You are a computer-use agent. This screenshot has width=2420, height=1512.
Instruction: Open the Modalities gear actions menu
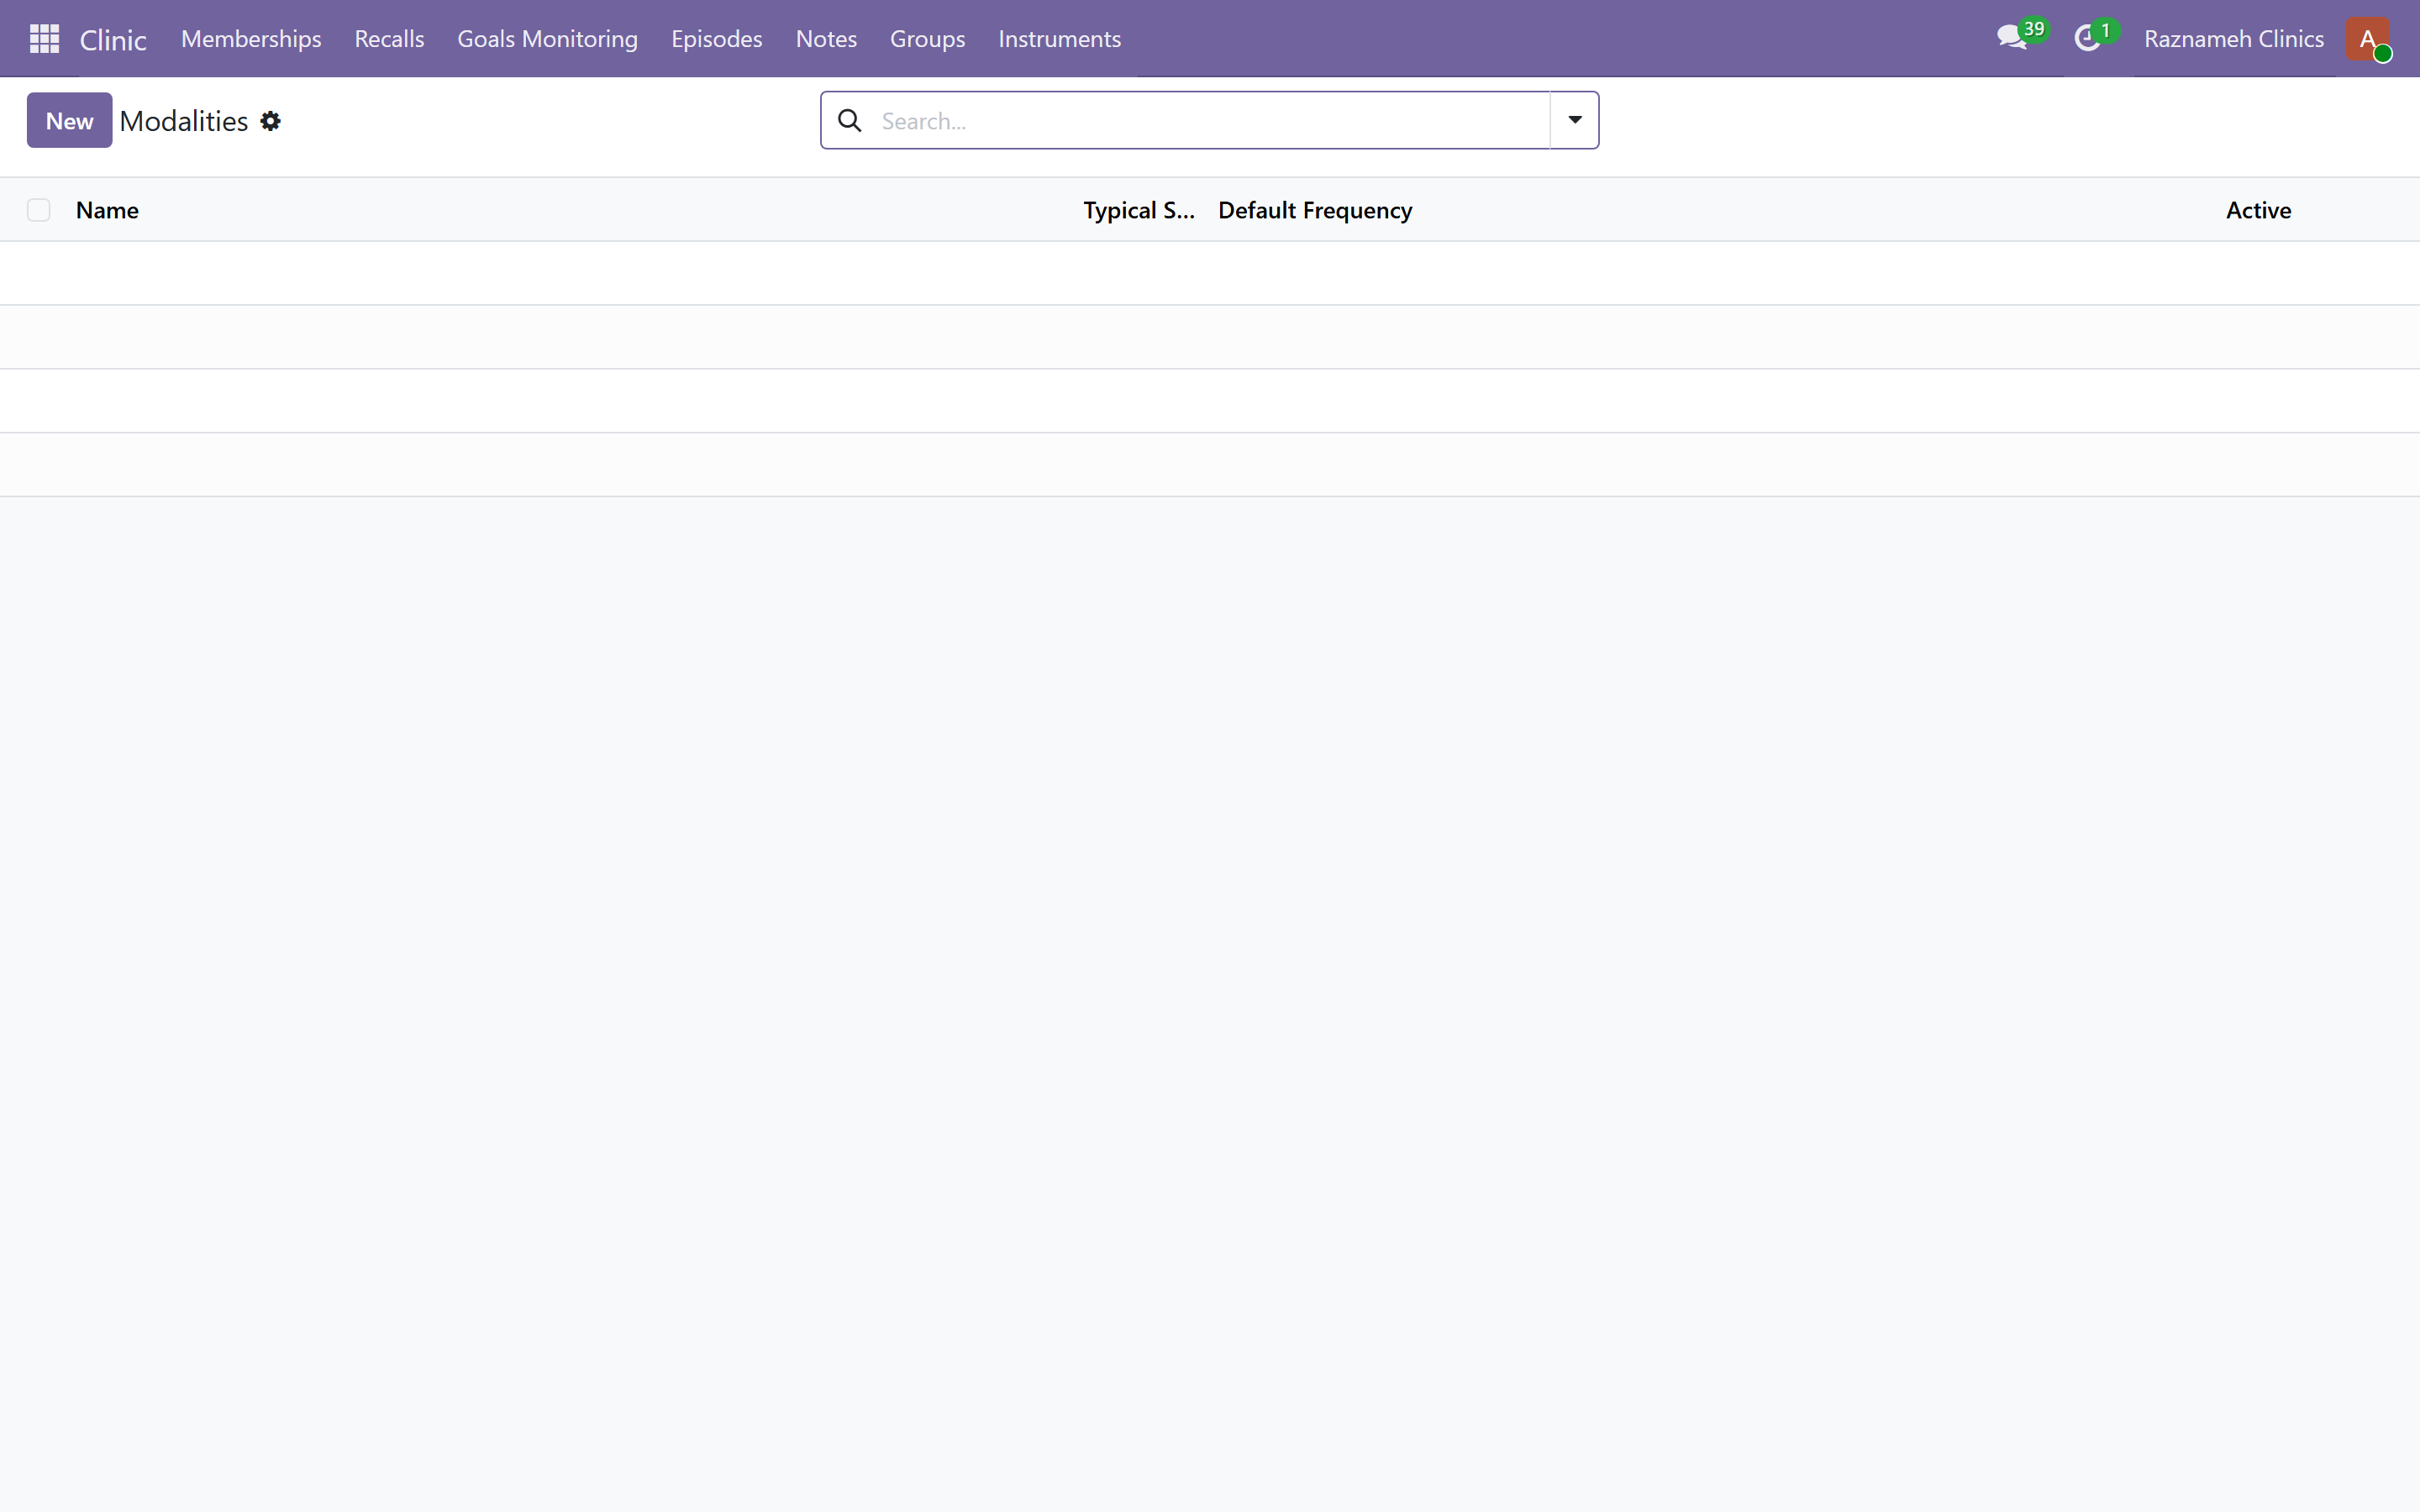(270, 121)
